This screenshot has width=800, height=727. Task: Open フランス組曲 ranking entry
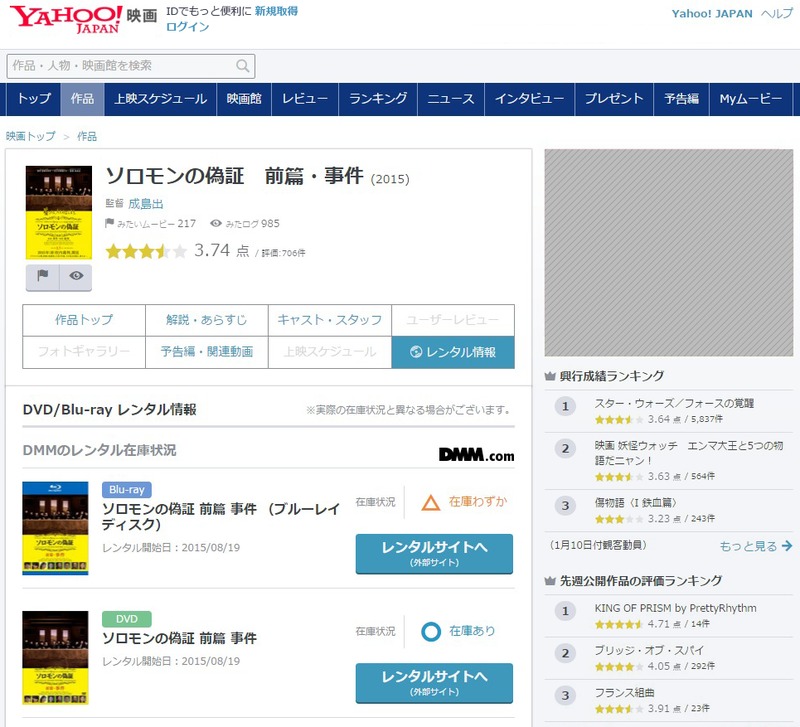624,693
